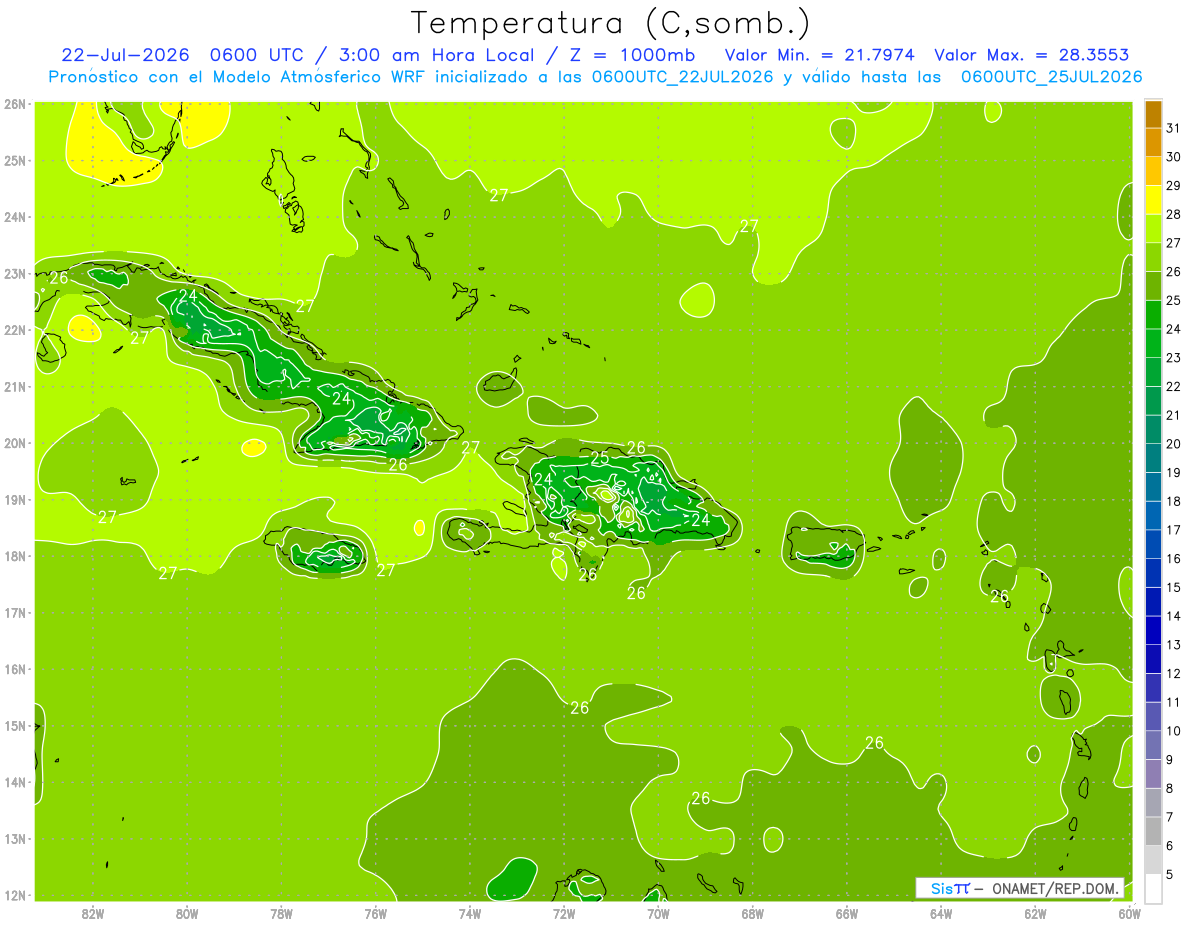Click the 72W longitude axis label

[x=564, y=913]
